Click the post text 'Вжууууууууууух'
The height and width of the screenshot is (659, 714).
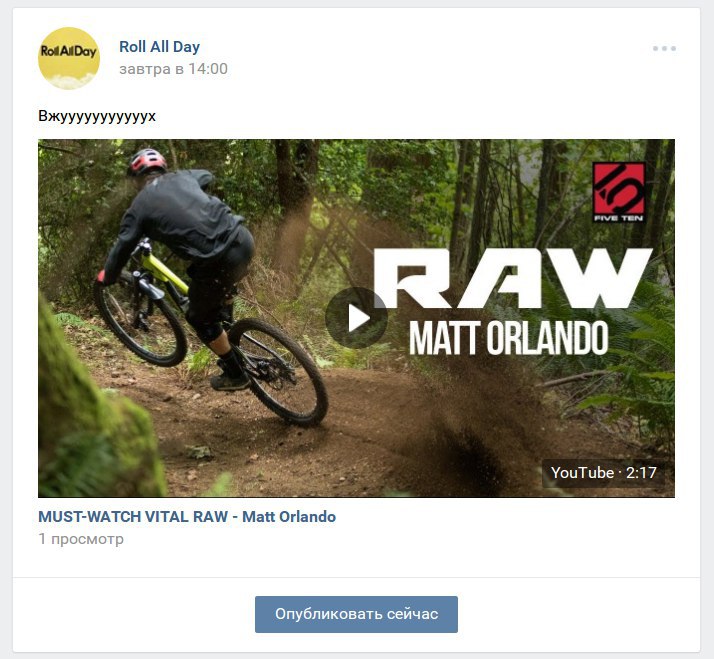[x=97, y=116]
